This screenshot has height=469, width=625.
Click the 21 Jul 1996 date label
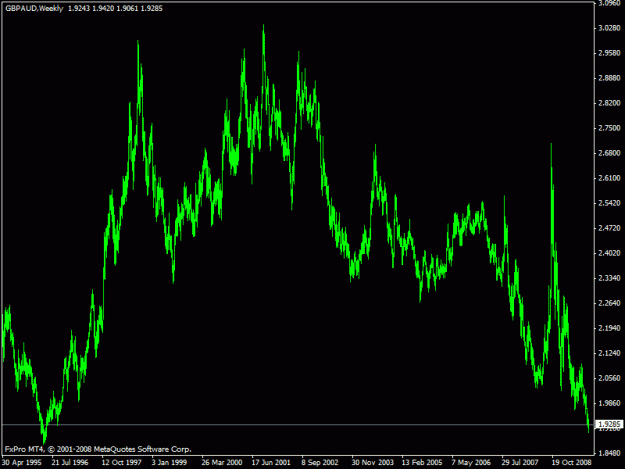[70, 463]
